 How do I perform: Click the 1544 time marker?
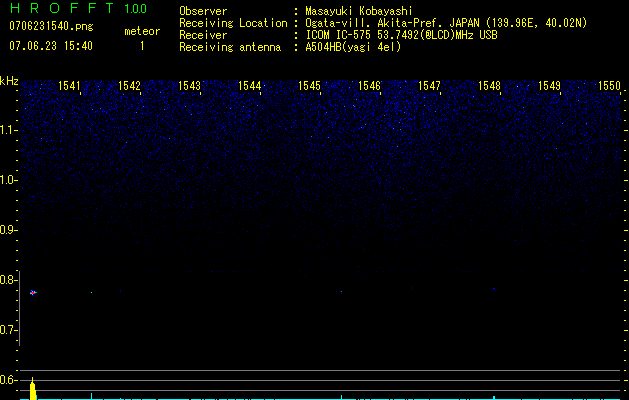tap(249, 86)
